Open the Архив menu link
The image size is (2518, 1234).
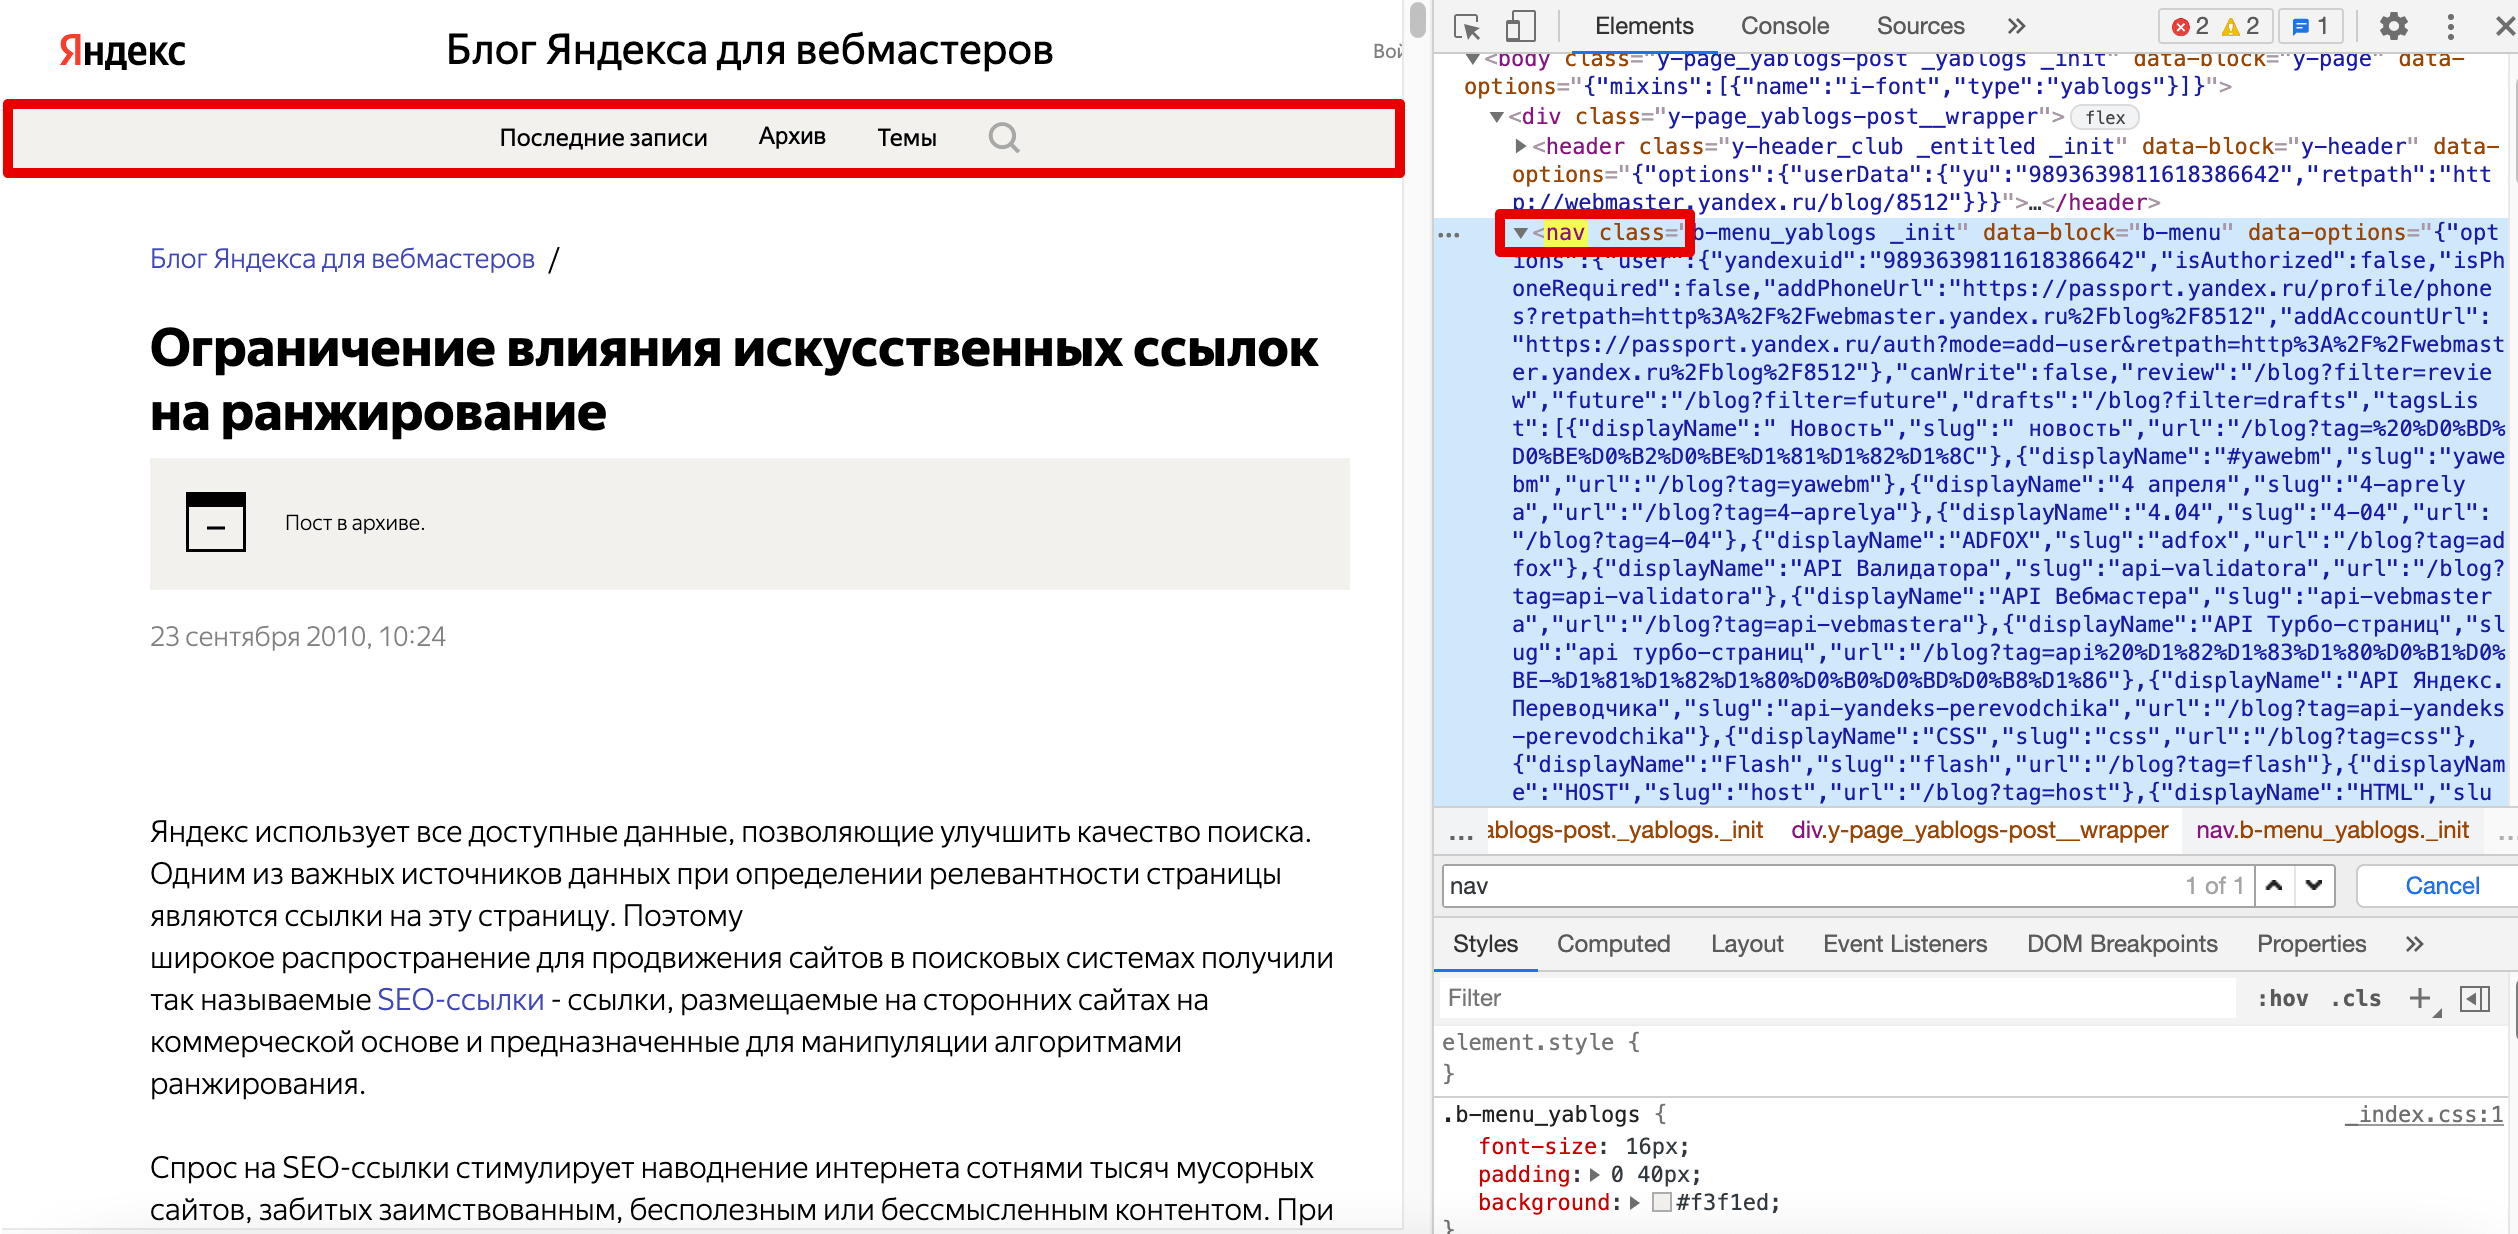coord(792,137)
